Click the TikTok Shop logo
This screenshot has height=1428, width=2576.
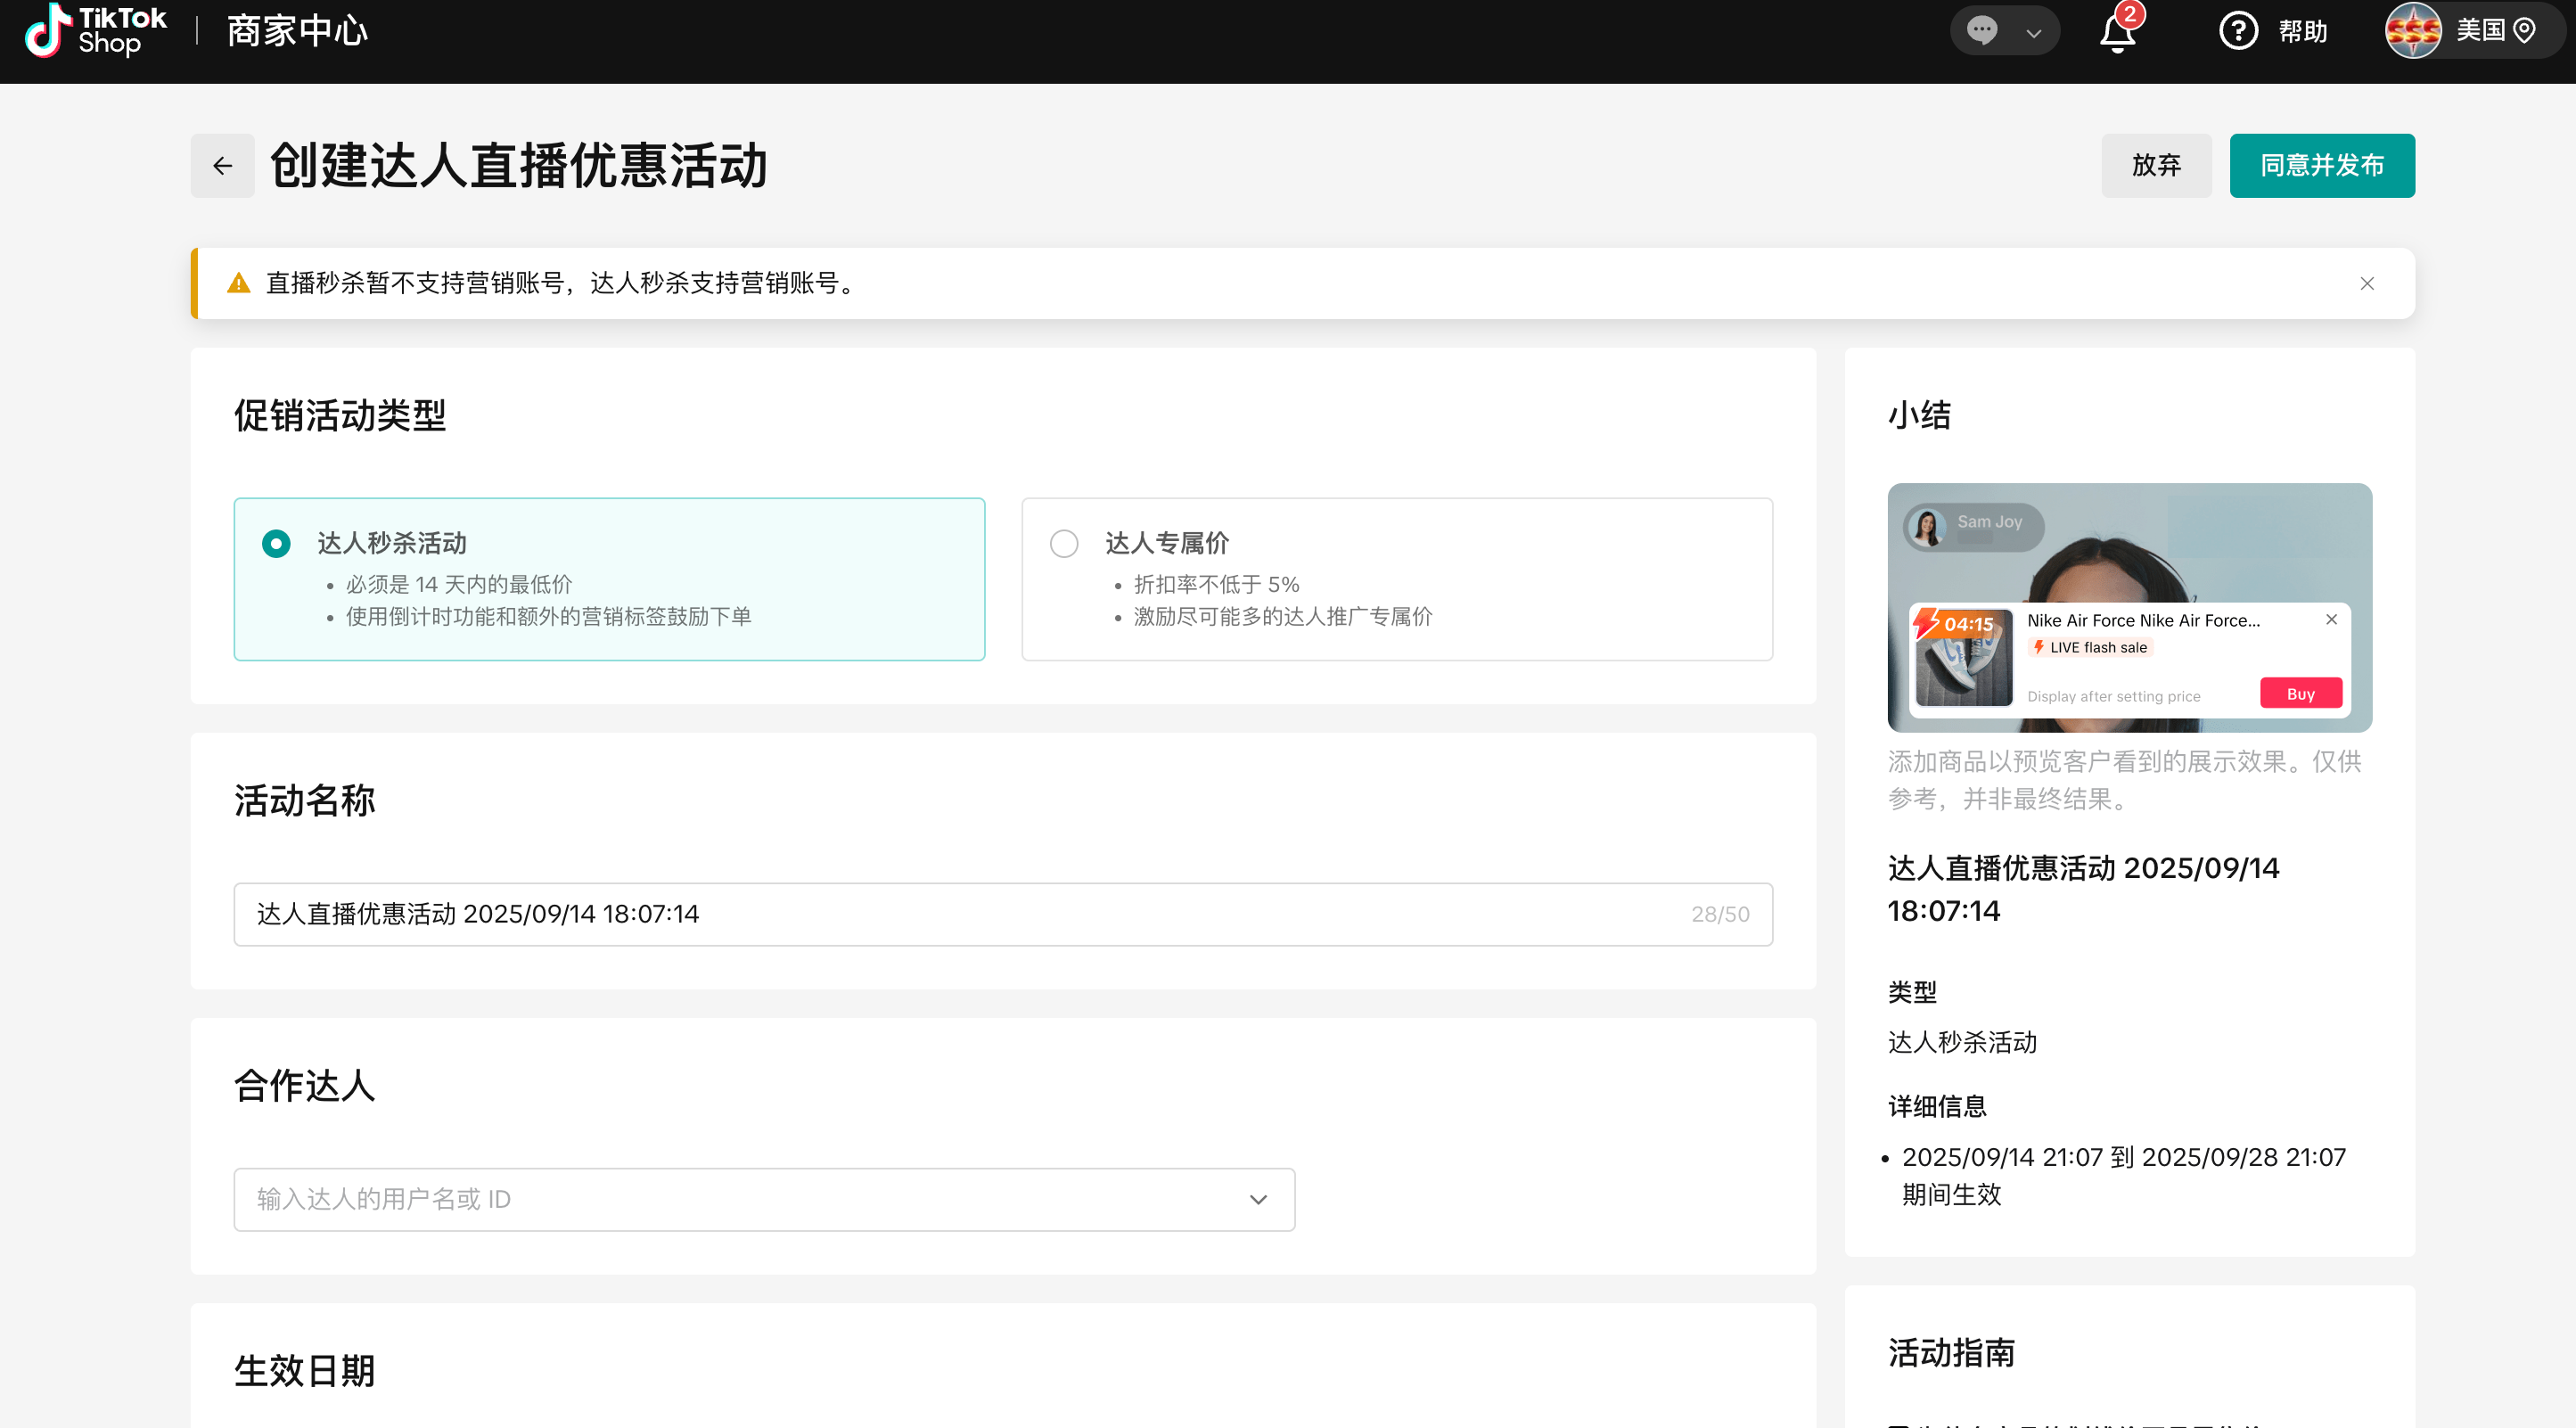95,30
